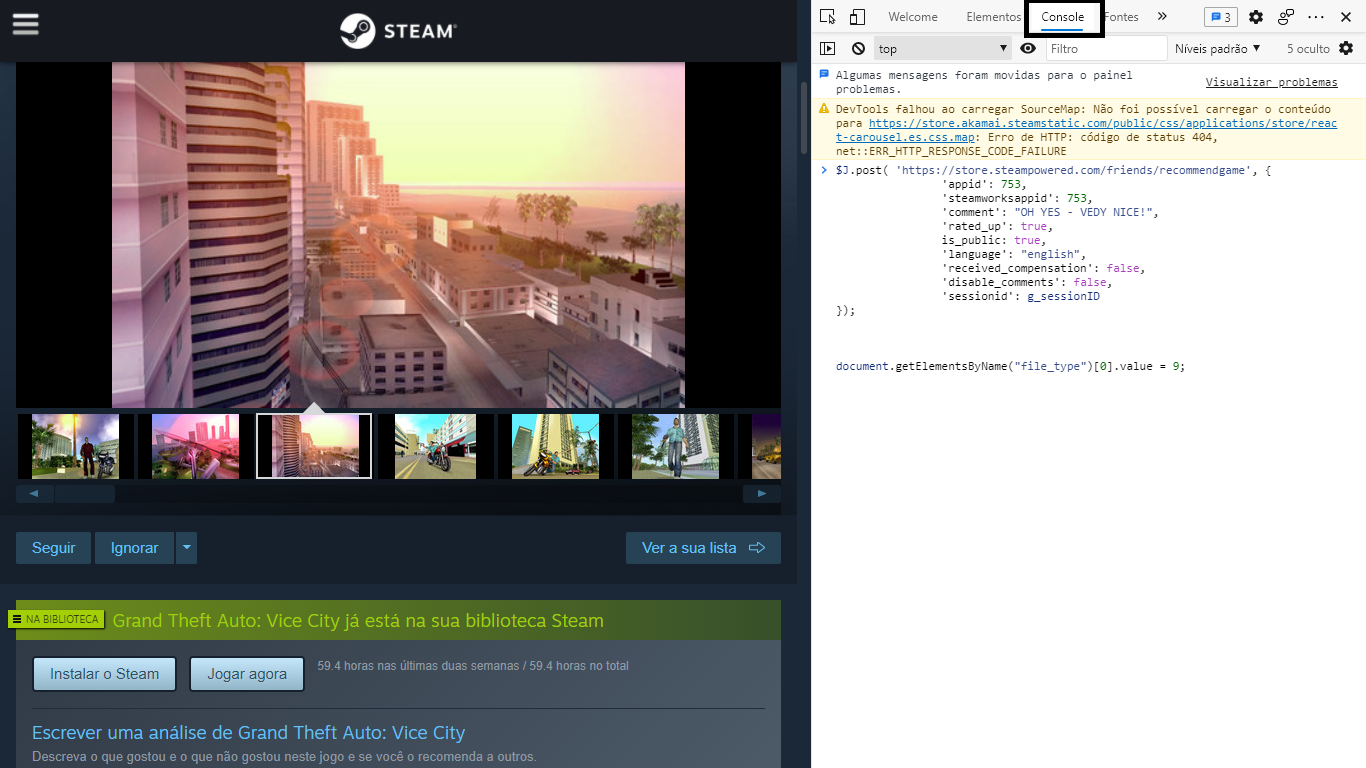Toggle device emulation mode in DevTools
1366x768 pixels.
click(x=857, y=17)
